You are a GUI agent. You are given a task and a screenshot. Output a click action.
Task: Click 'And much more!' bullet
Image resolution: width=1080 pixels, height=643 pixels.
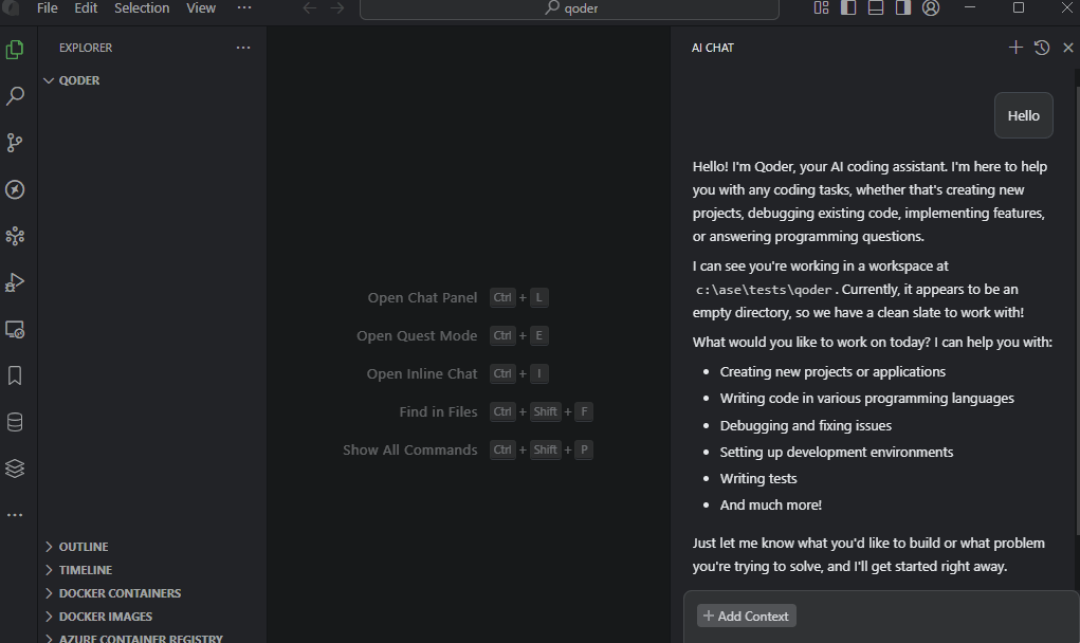click(x=771, y=505)
